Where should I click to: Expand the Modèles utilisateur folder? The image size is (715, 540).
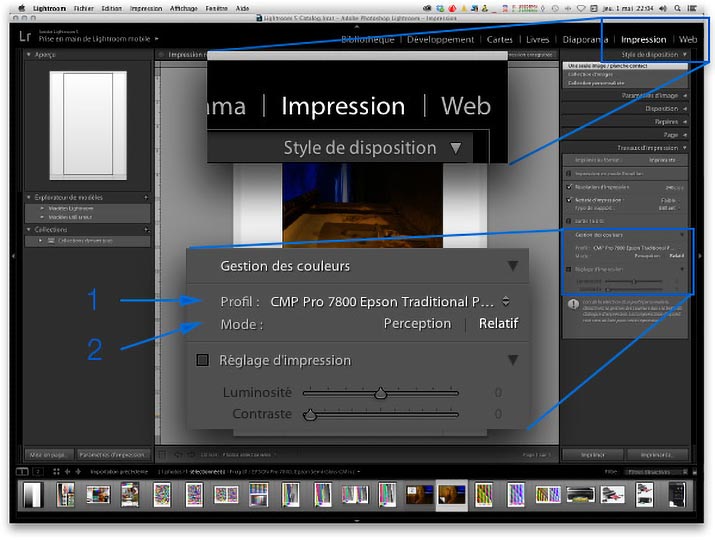click(42, 217)
